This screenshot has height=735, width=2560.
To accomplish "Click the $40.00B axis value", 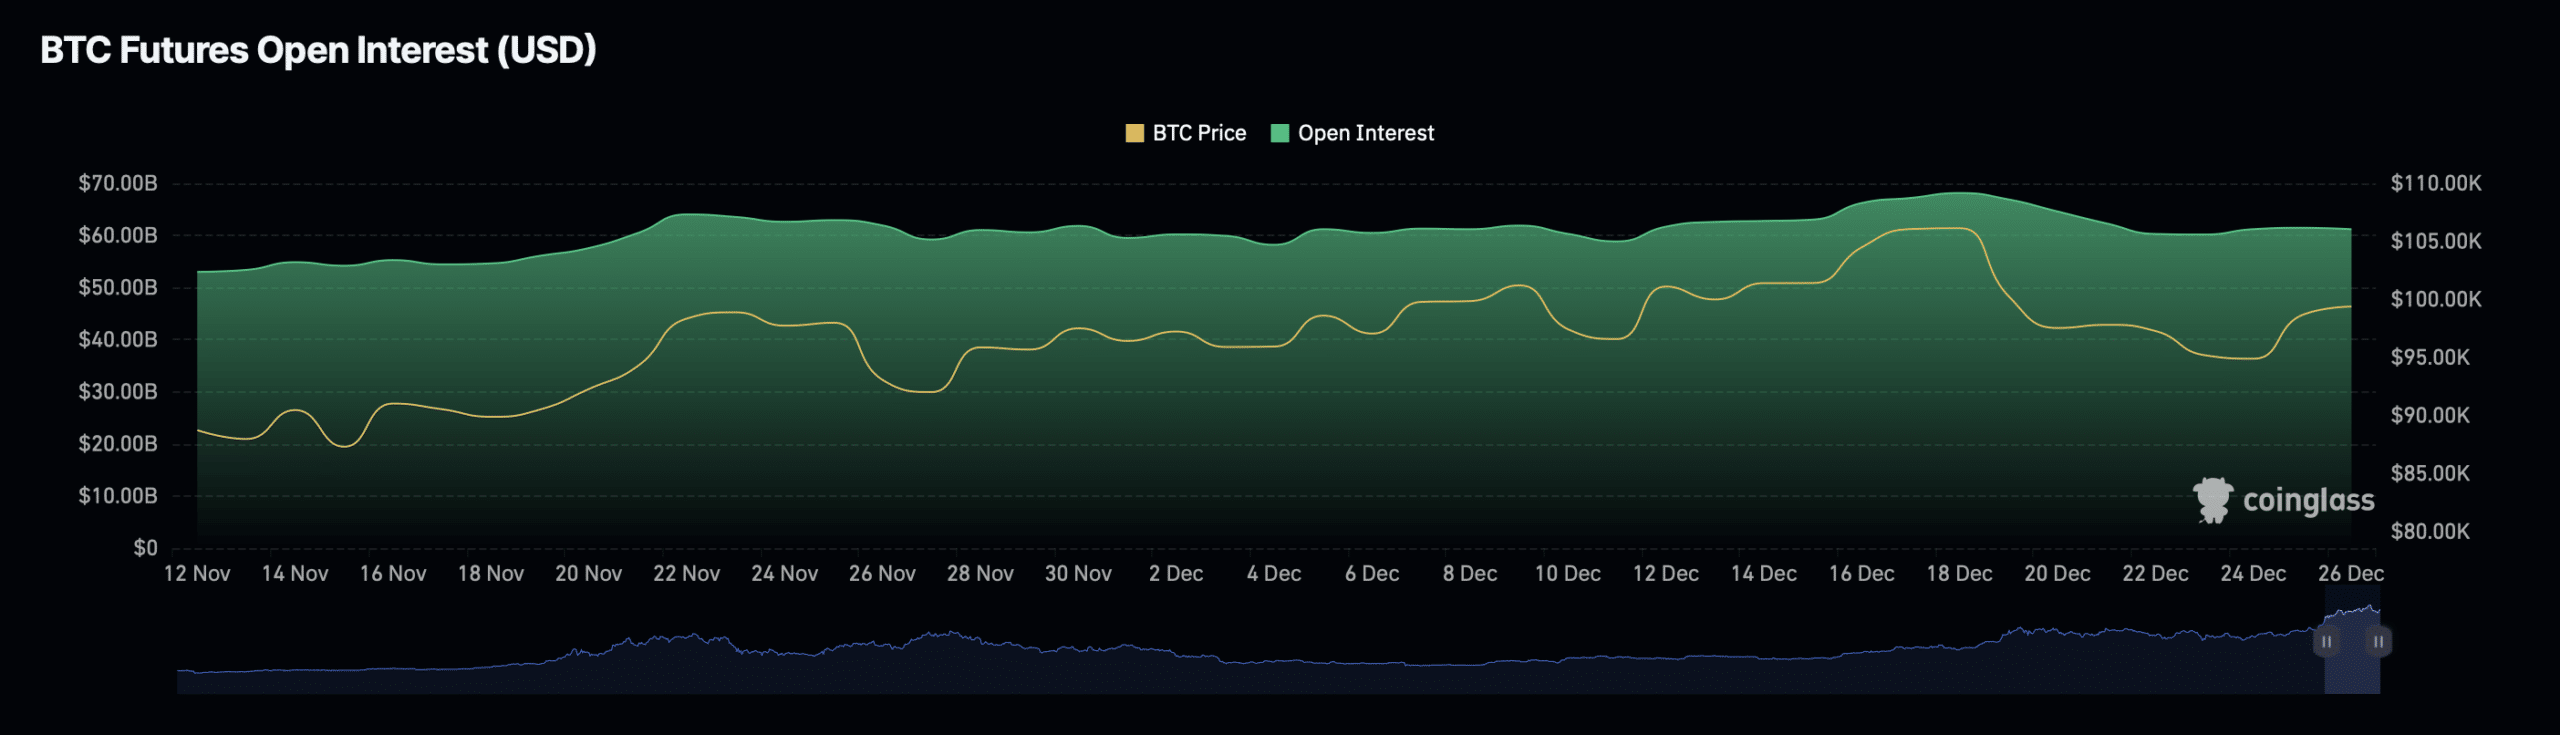I will (x=118, y=340).
